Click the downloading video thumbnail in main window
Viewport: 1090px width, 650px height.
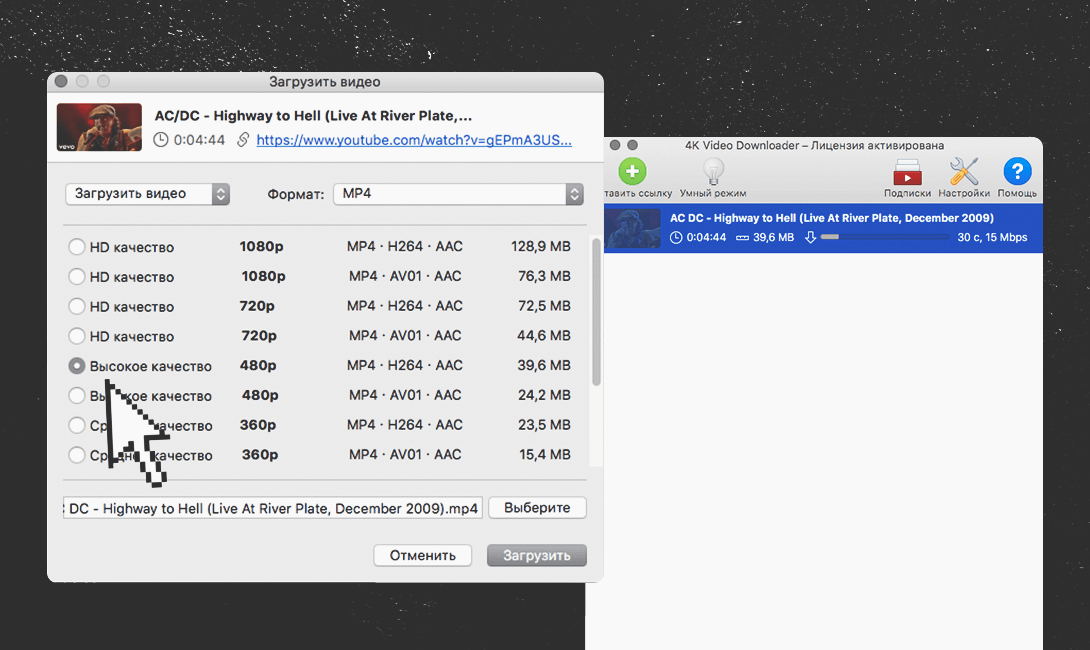[x=632, y=228]
